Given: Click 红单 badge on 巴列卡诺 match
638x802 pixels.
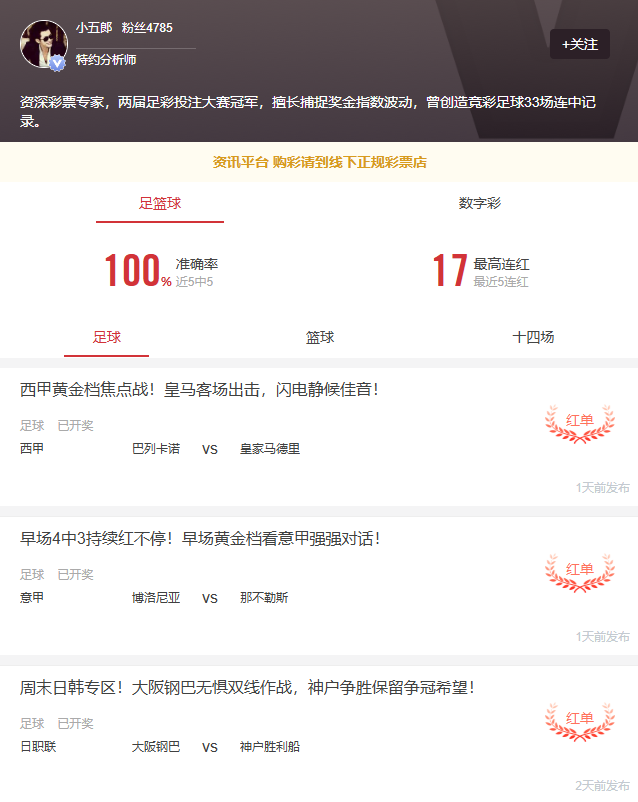Looking at the screenshot, I should 580,423.
